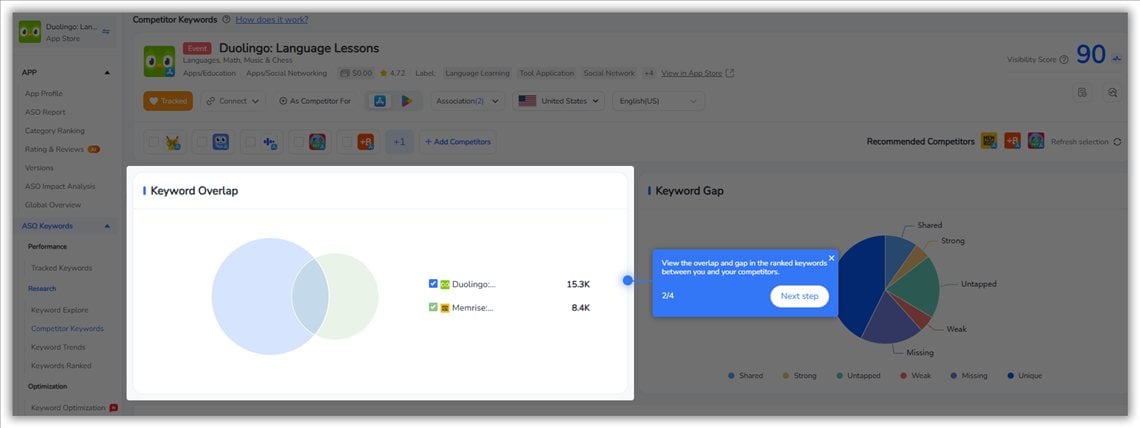Click the Unique legend swatch under the pie chart
The image size is (1140, 428).
(1011, 376)
